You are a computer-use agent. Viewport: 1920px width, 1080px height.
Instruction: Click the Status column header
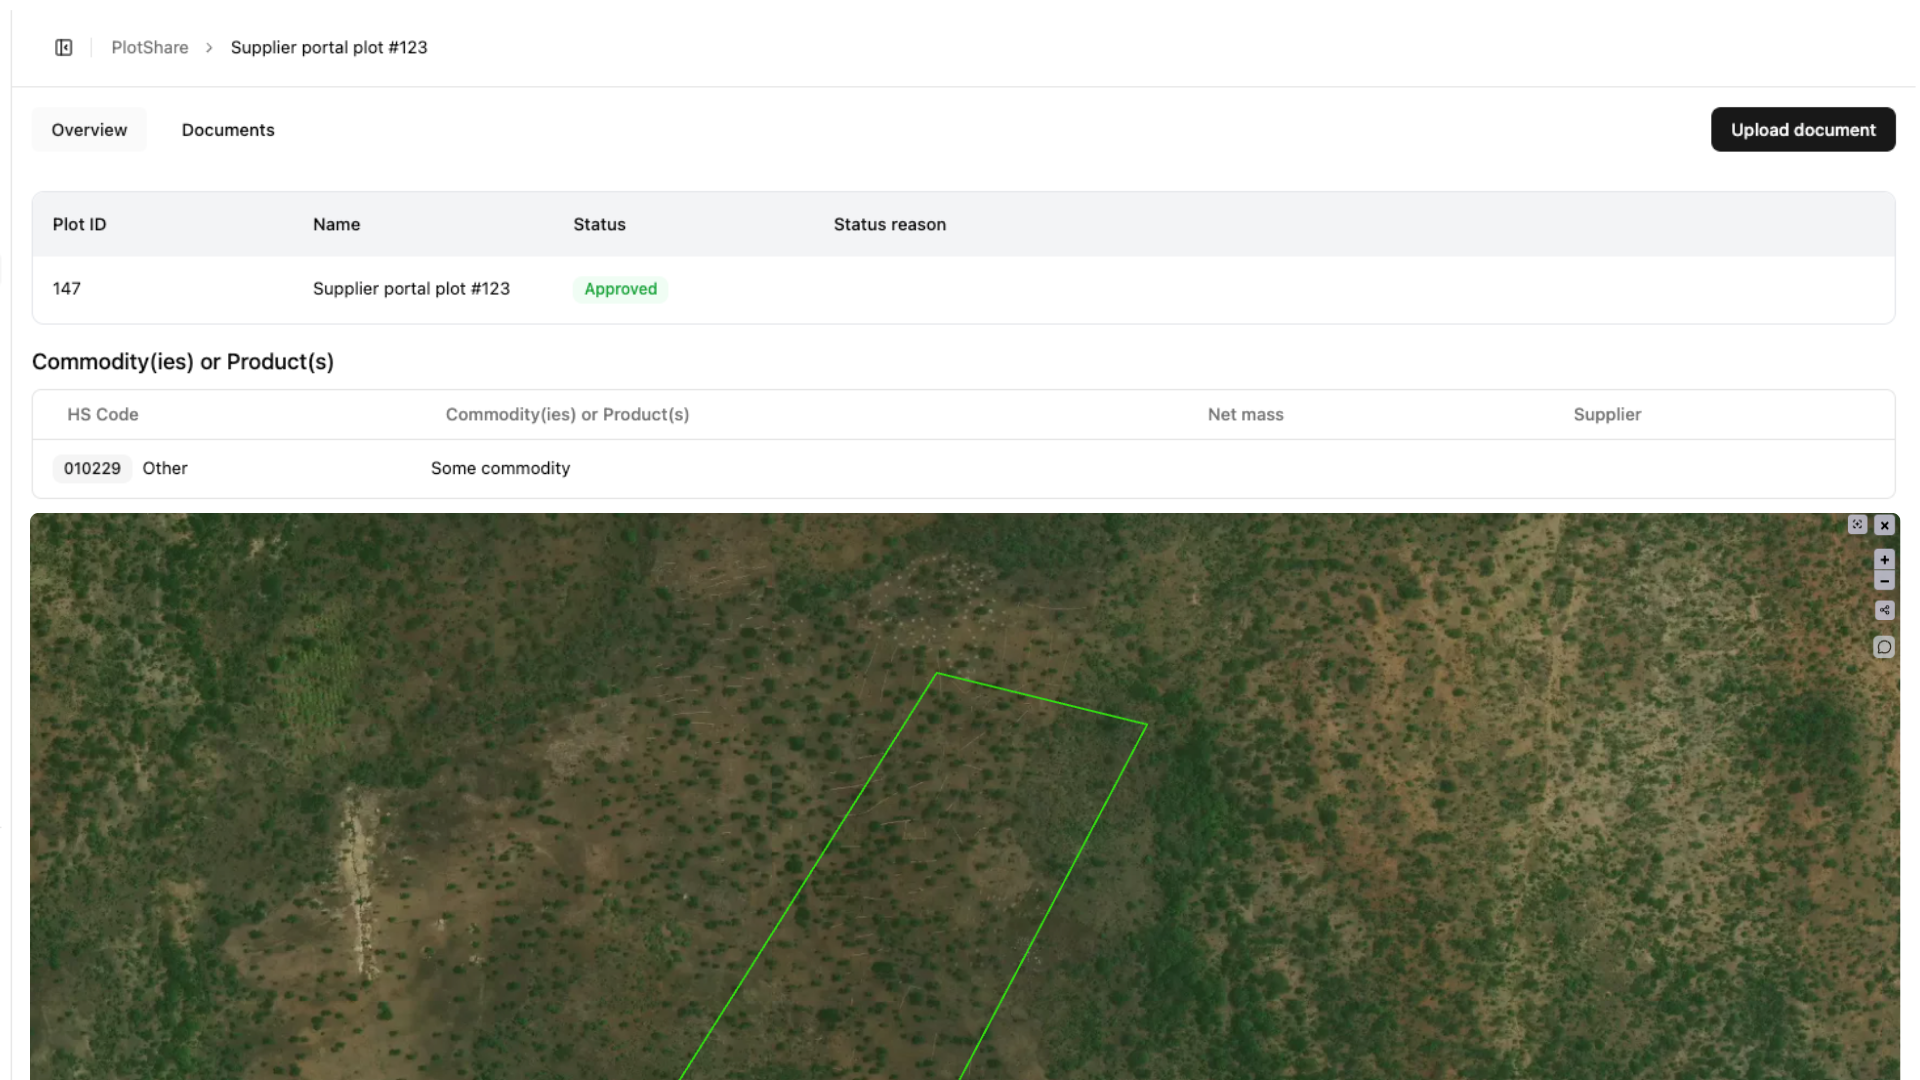pos(599,224)
